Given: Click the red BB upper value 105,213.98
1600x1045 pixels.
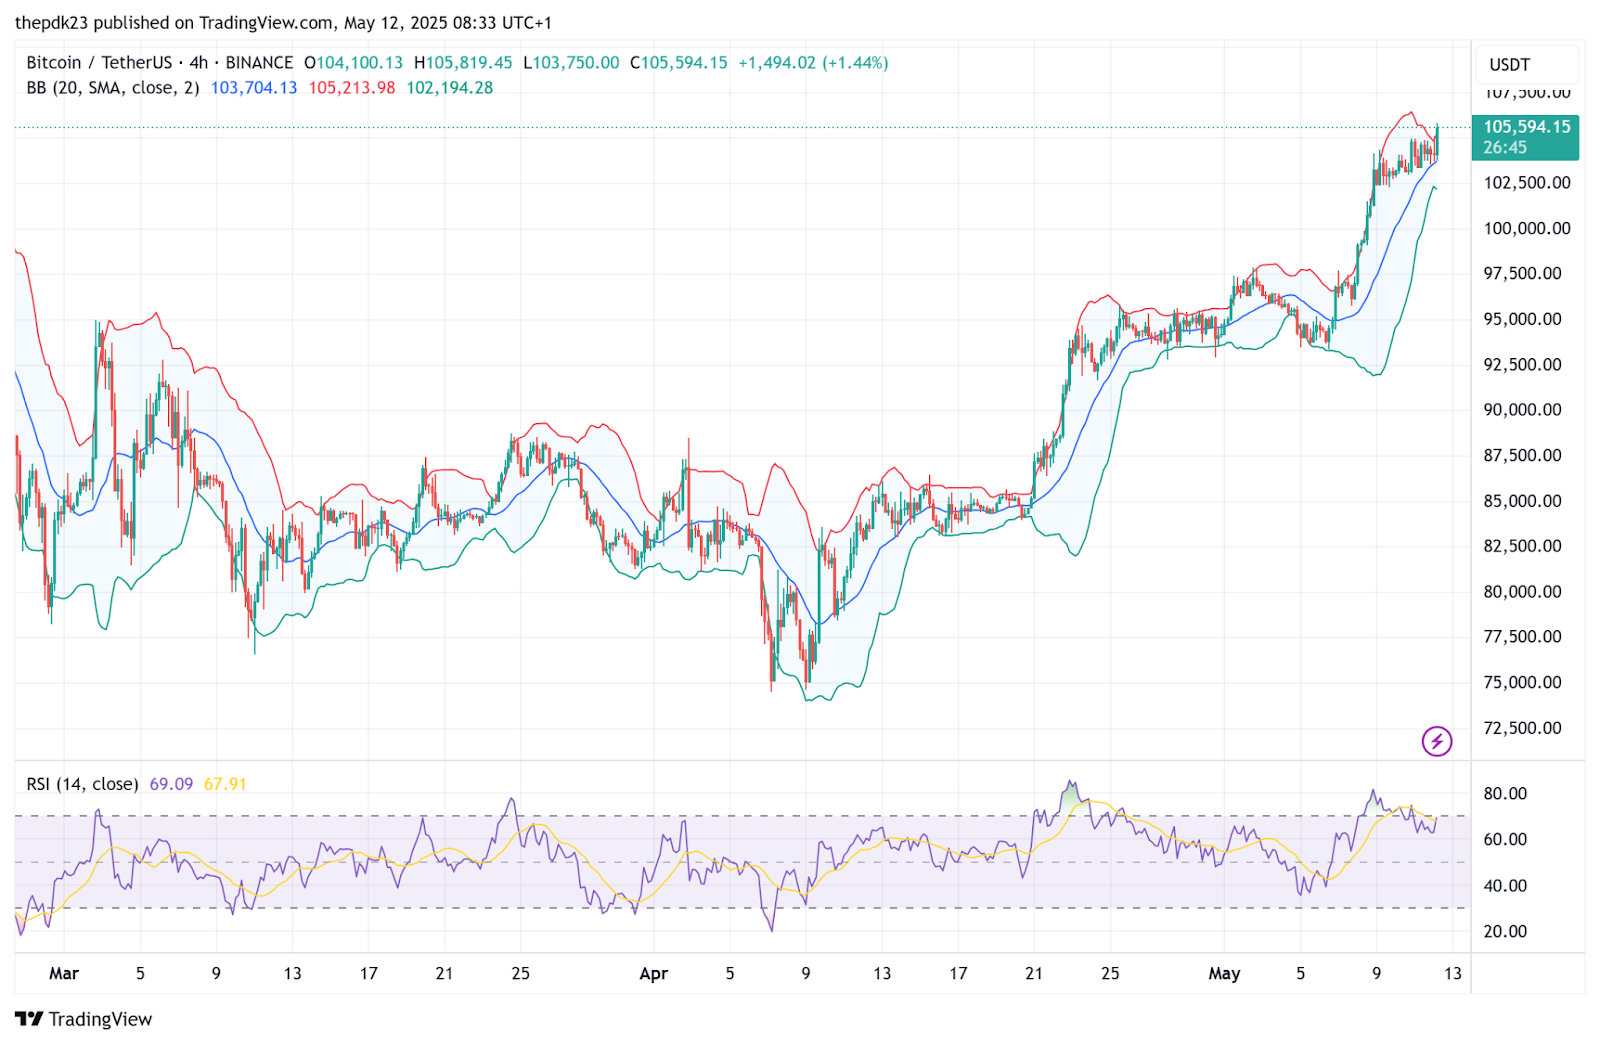Looking at the screenshot, I should (x=351, y=88).
